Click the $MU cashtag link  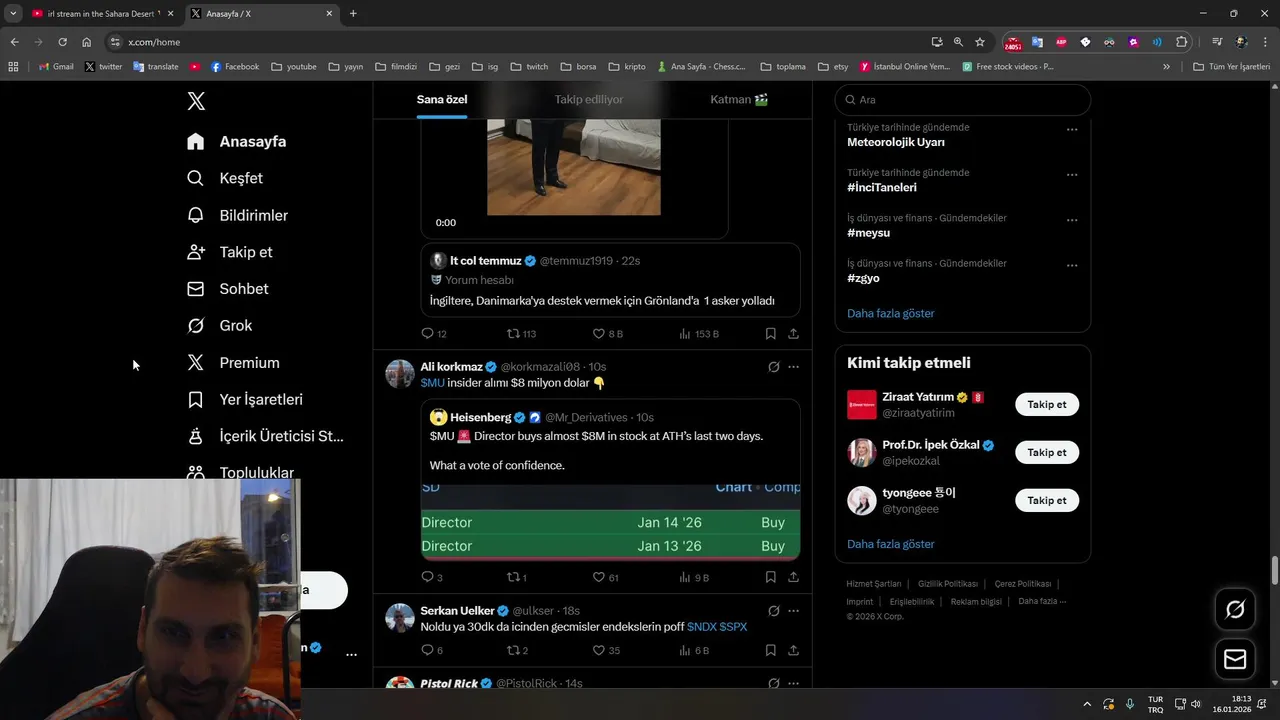click(x=432, y=383)
